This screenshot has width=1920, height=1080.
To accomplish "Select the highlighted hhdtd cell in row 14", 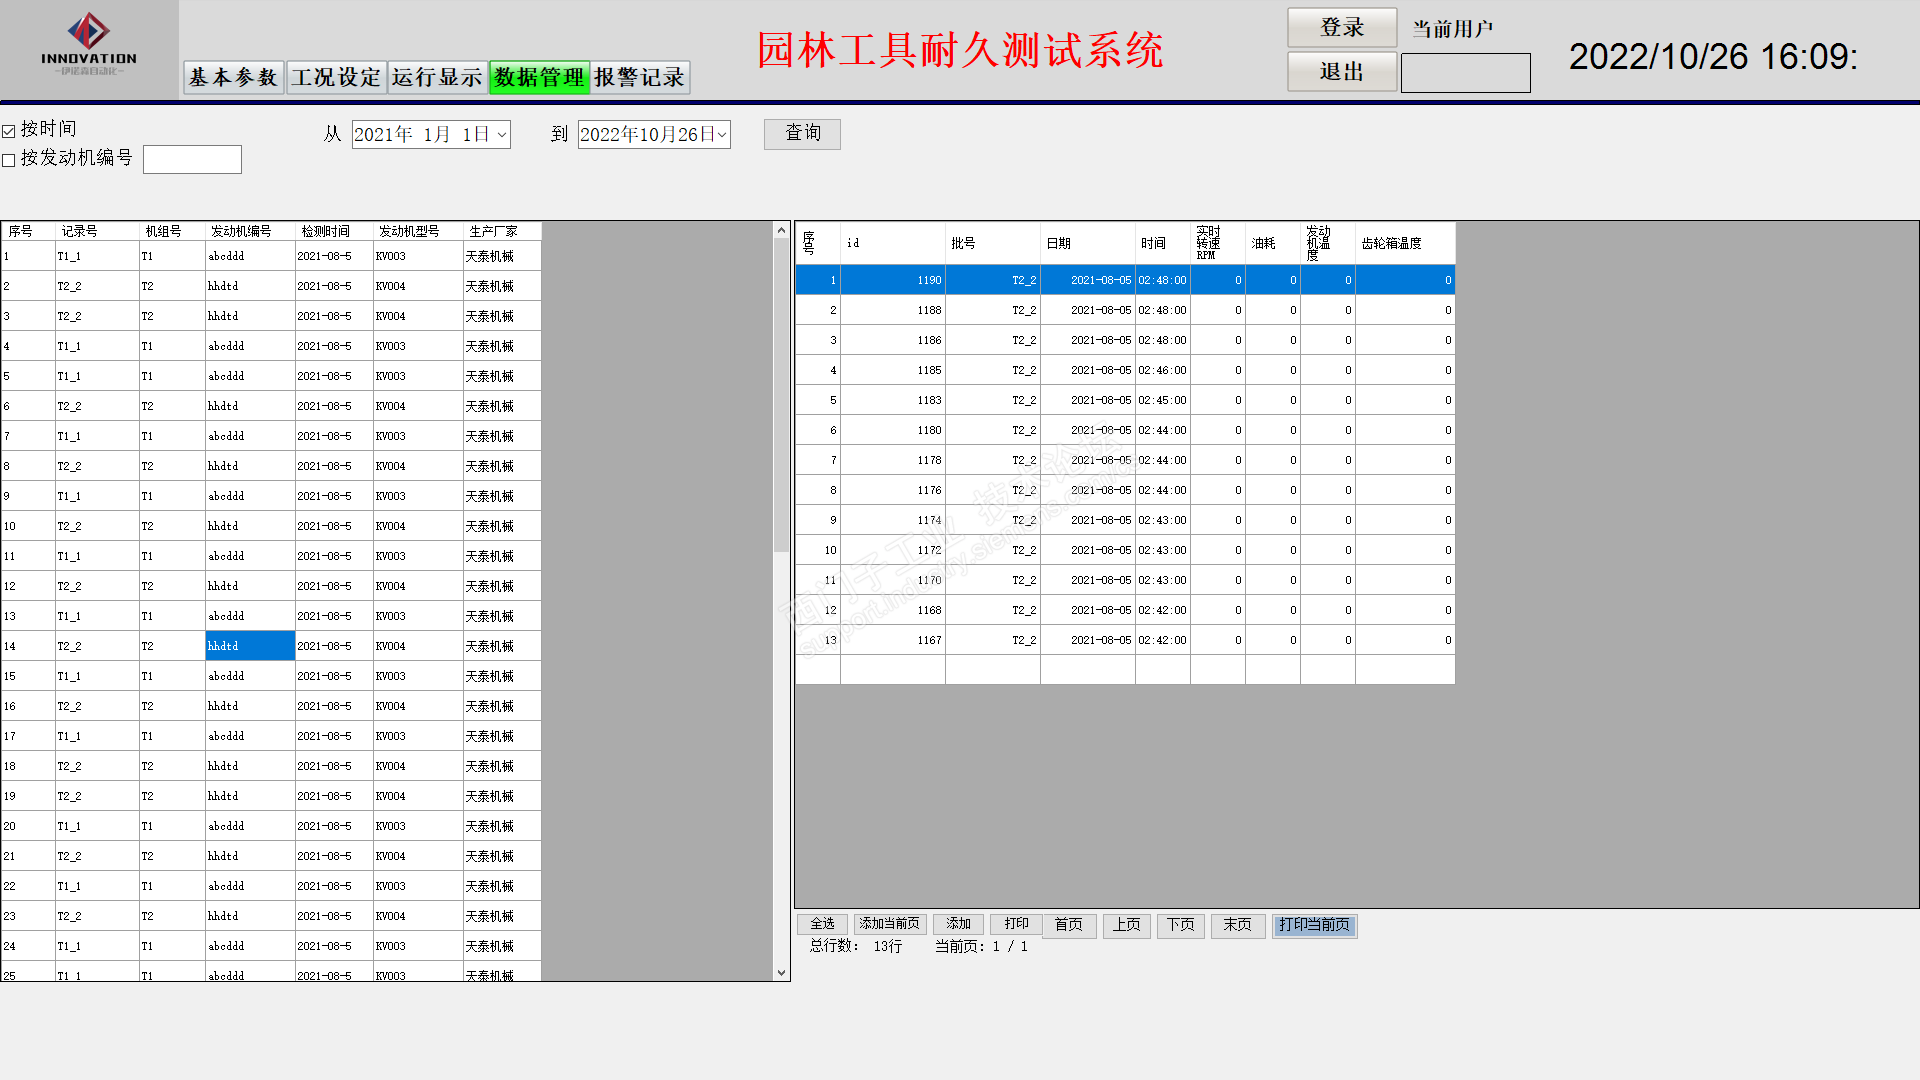I will (x=250, y=646).
